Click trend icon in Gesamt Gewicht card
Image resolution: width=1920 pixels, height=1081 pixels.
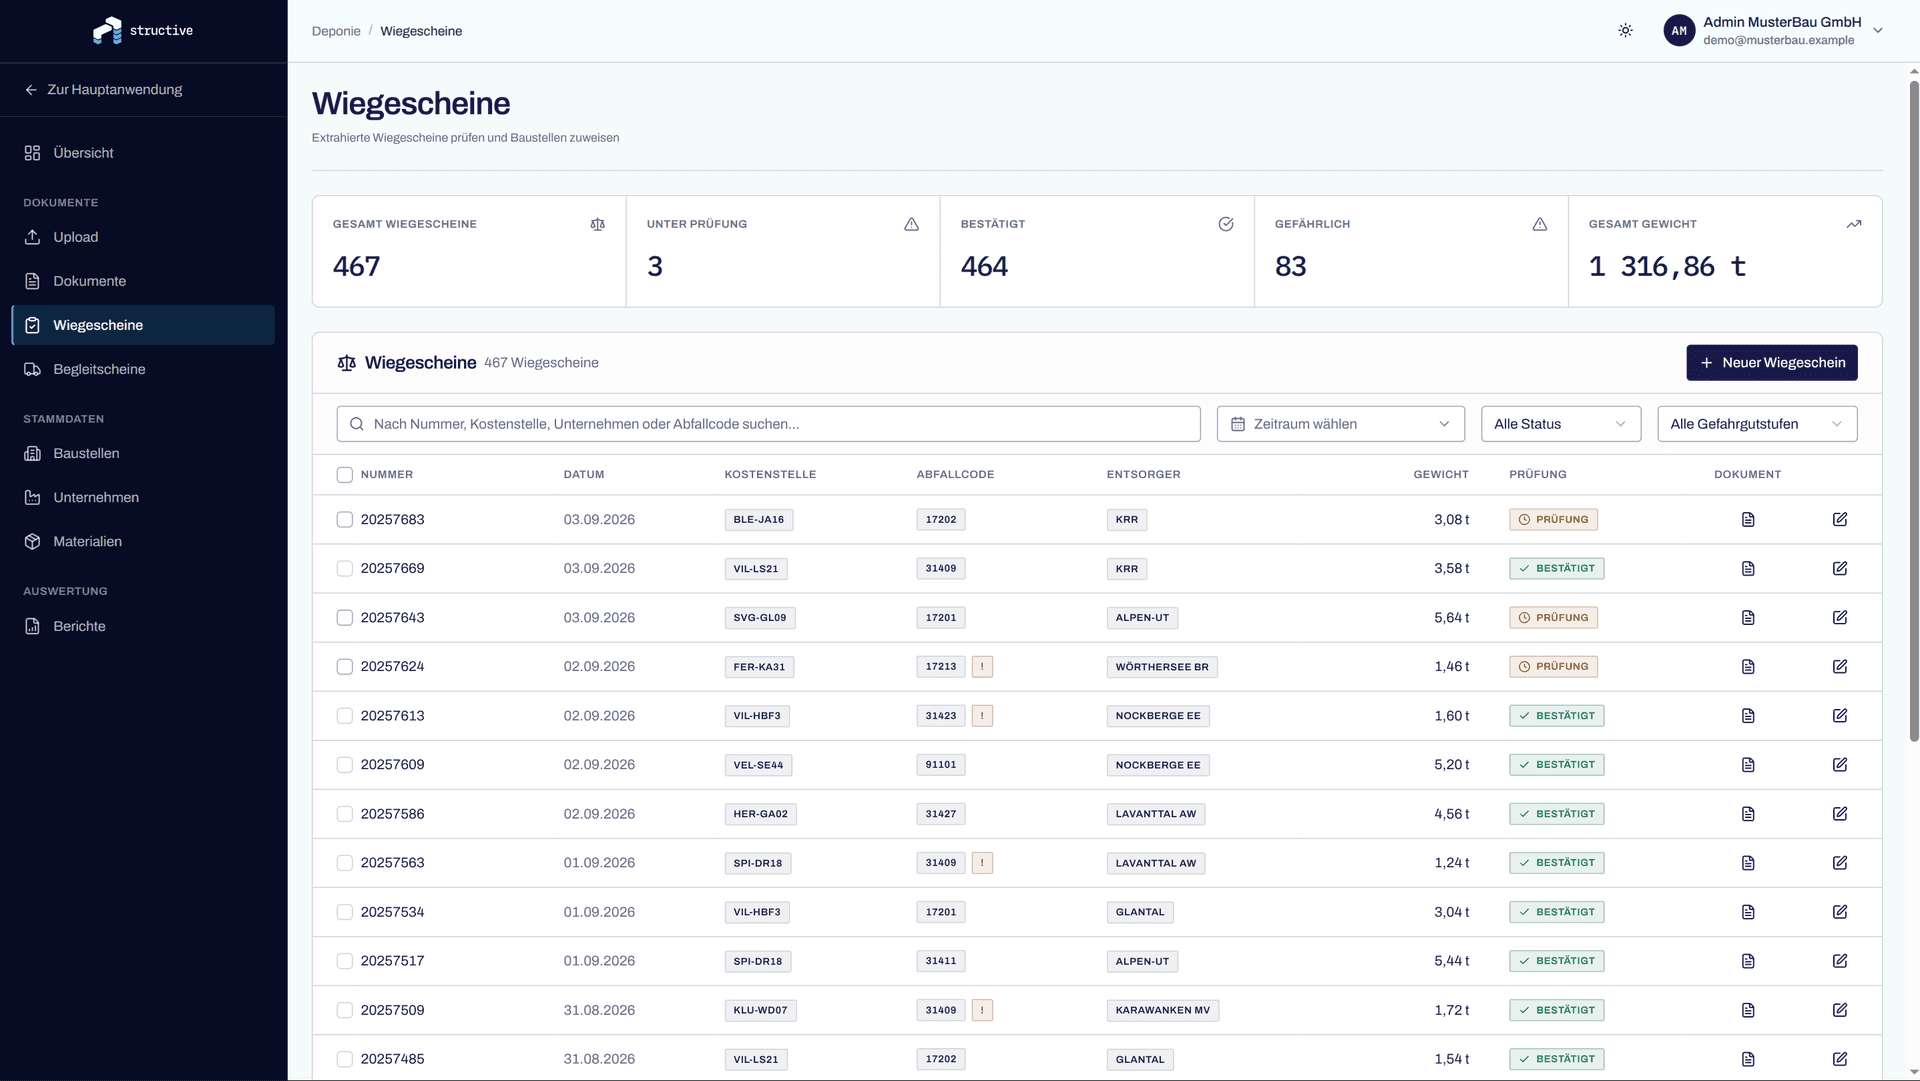1853,224
